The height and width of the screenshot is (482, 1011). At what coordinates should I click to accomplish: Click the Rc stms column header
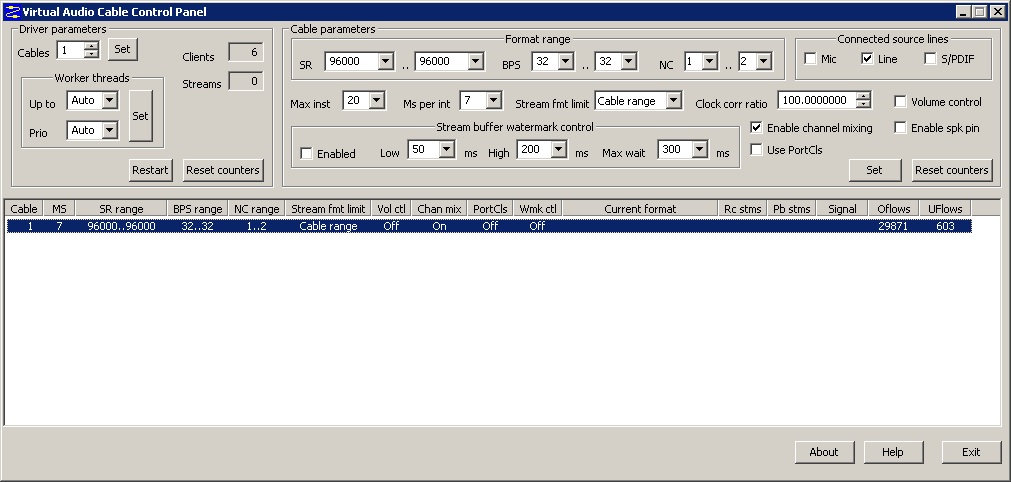(x=743, y=209)
